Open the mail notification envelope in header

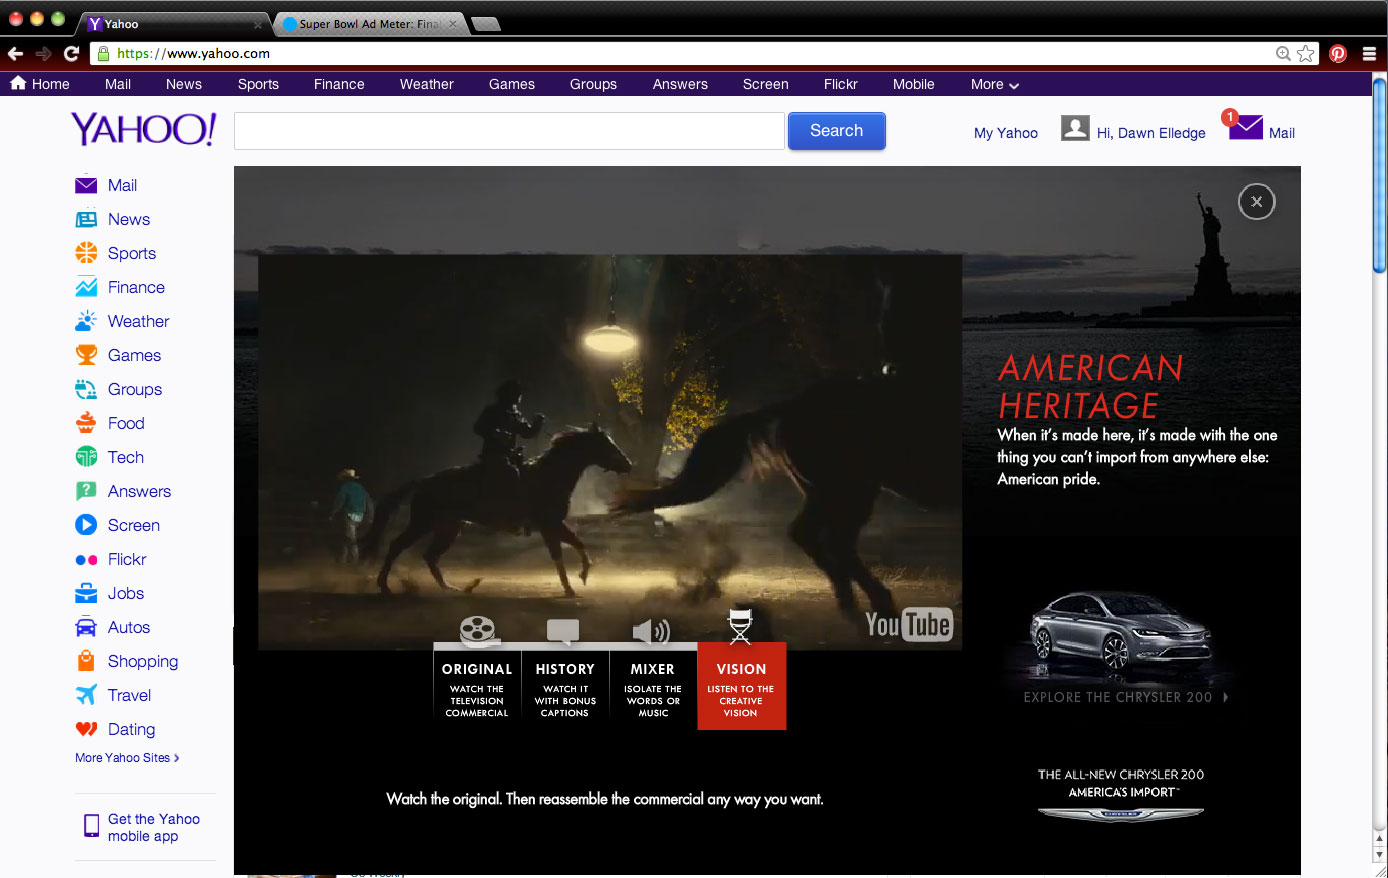[1245, 128]
